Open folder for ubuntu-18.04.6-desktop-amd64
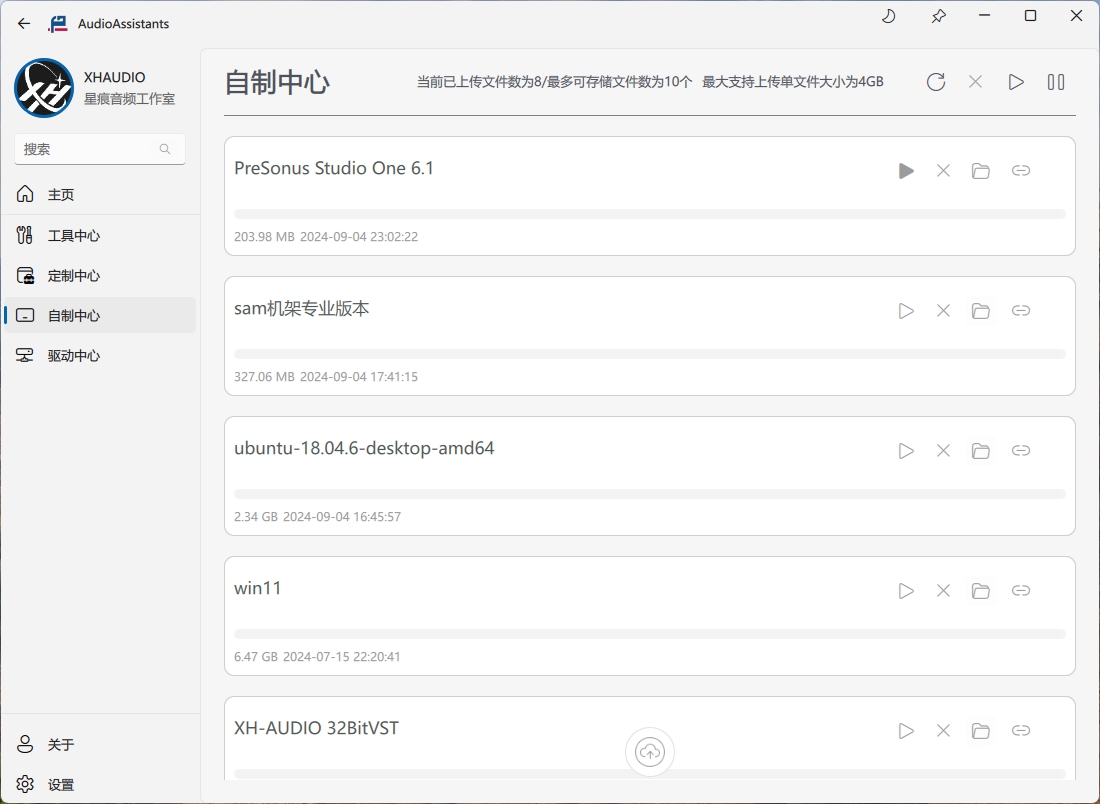The height and width of the screenshot is (804, 1100). [x=980, y=451]
